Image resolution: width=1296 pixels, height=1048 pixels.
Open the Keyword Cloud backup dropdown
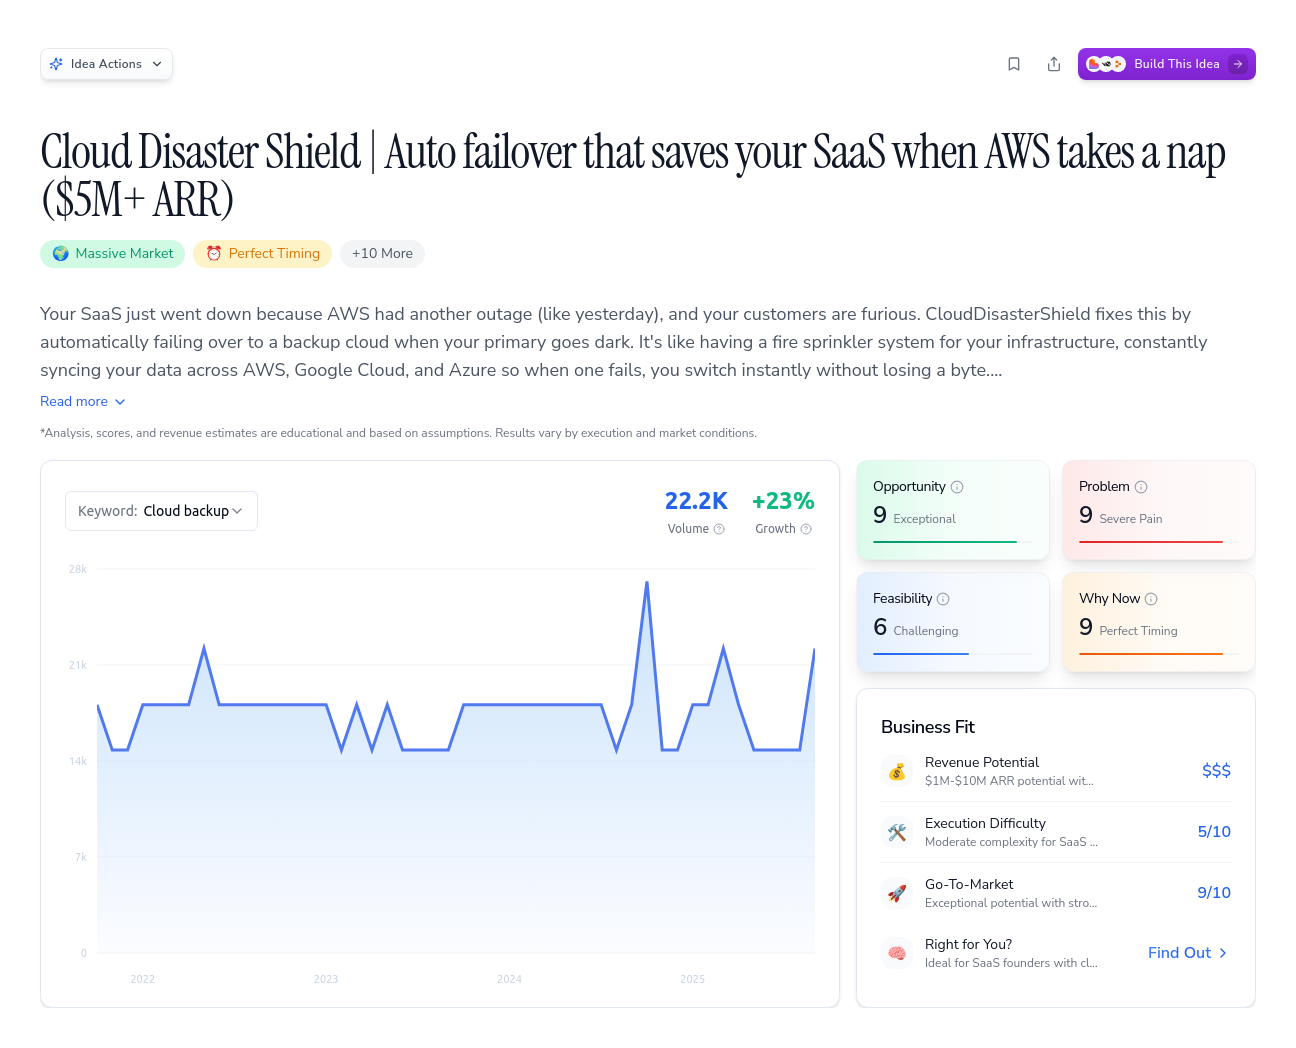(x=161, y=511)
